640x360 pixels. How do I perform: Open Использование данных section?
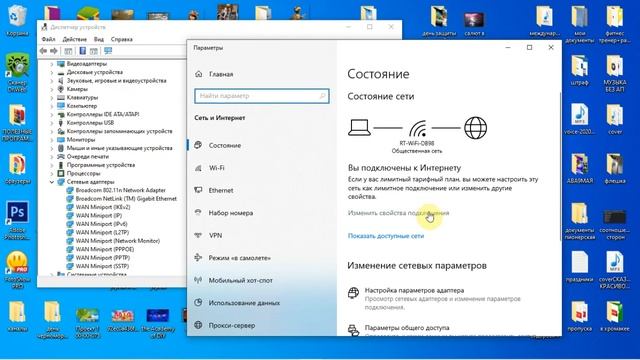[244, 303]
